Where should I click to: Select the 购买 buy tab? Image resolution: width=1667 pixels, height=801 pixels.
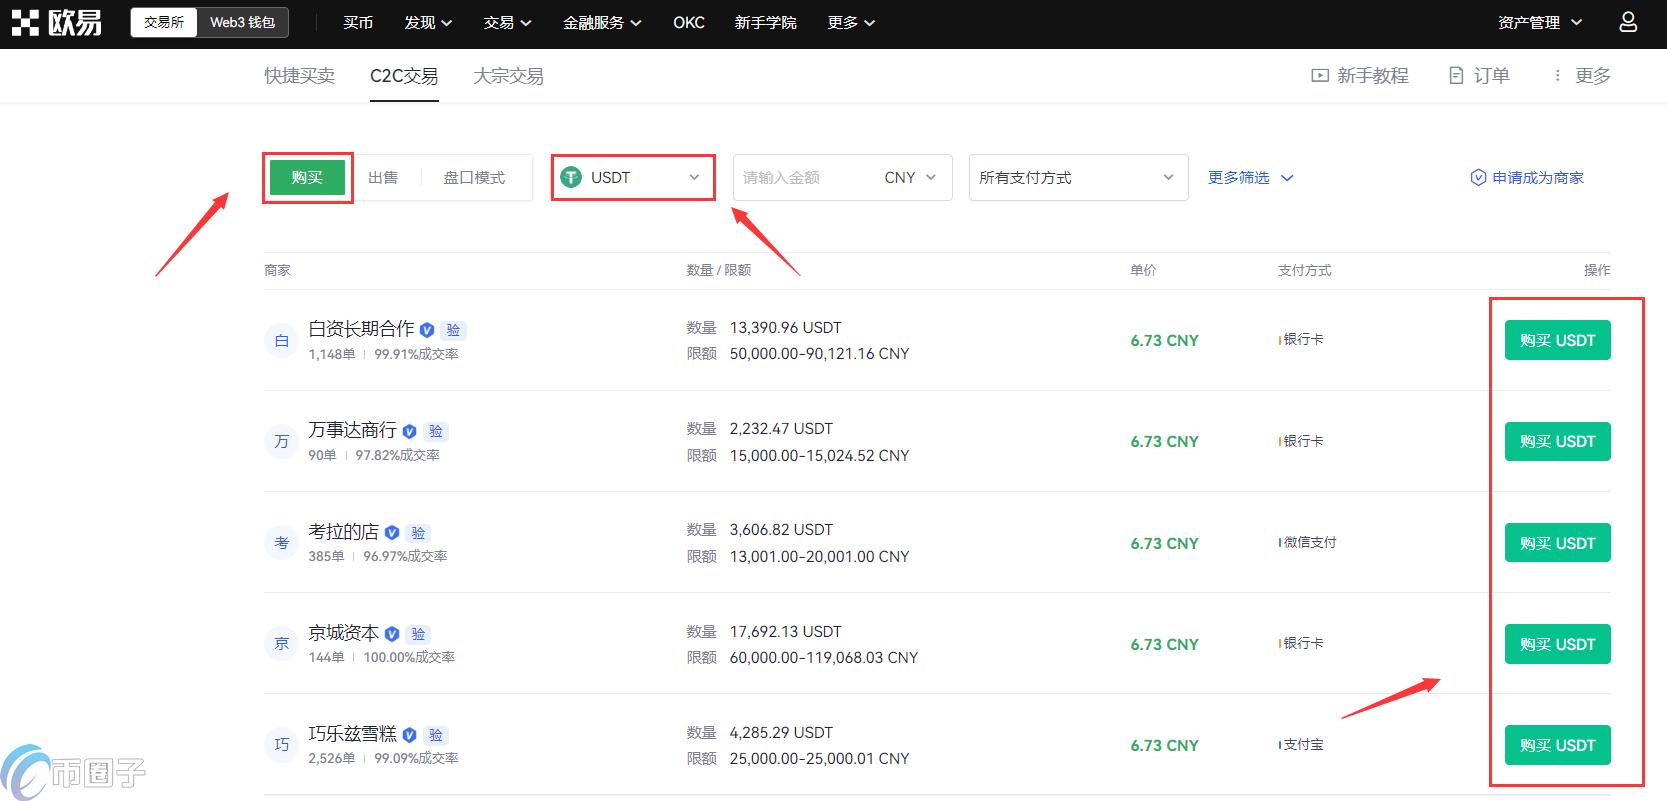coord(307,178)
